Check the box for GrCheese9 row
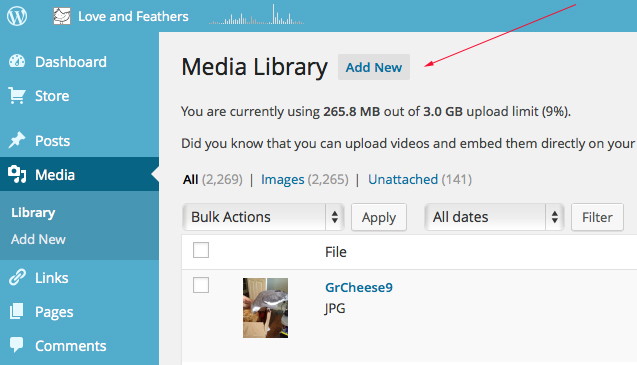637x365 pixels. 201,285
